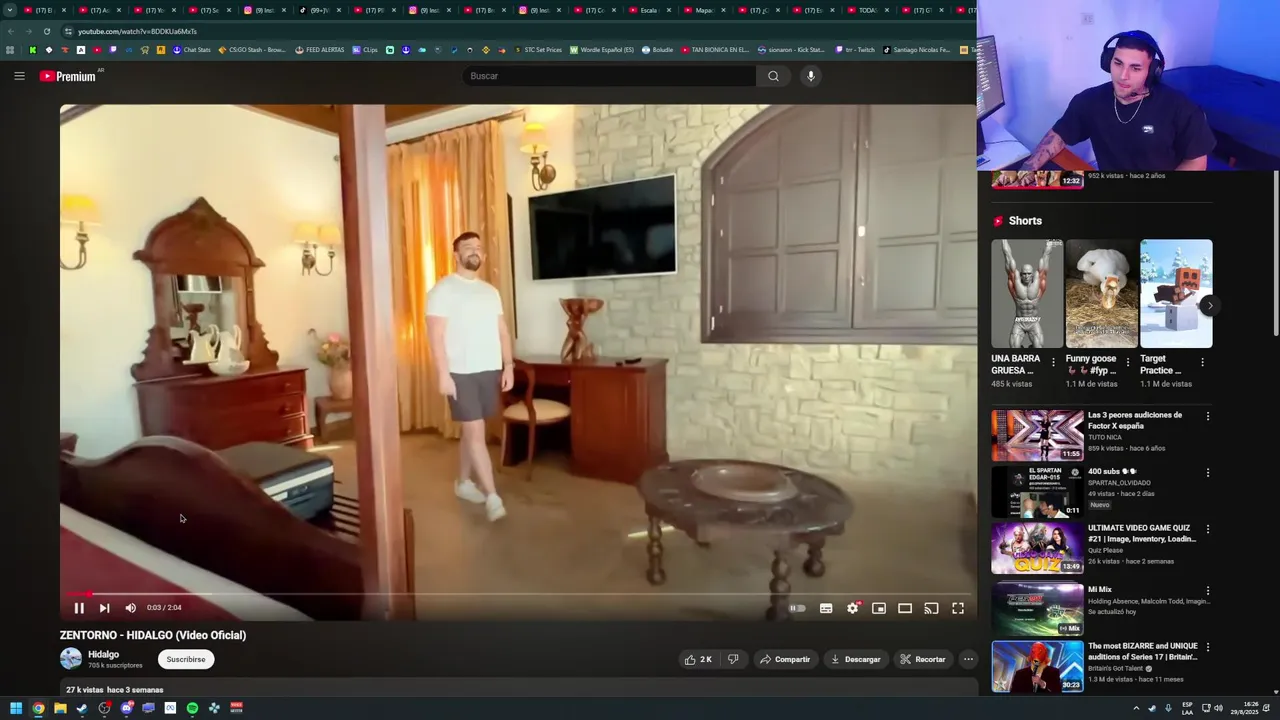Show hidden system tray icons chevron
This screenshot has width=1280, height=720.
(x=1136, y=708)
